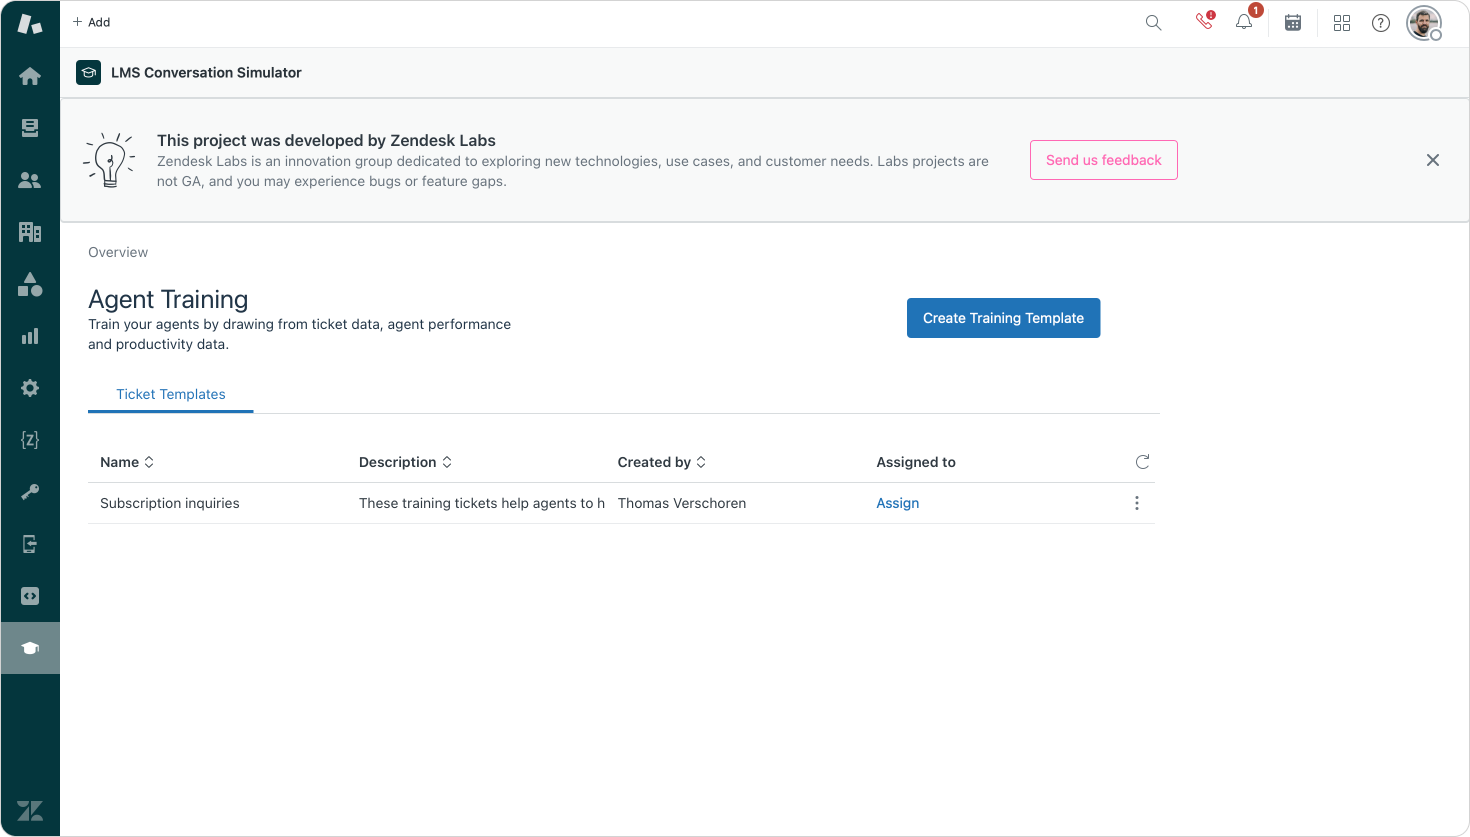
Task: Open the Views icon in sidebar
Action: pos(30,128)
